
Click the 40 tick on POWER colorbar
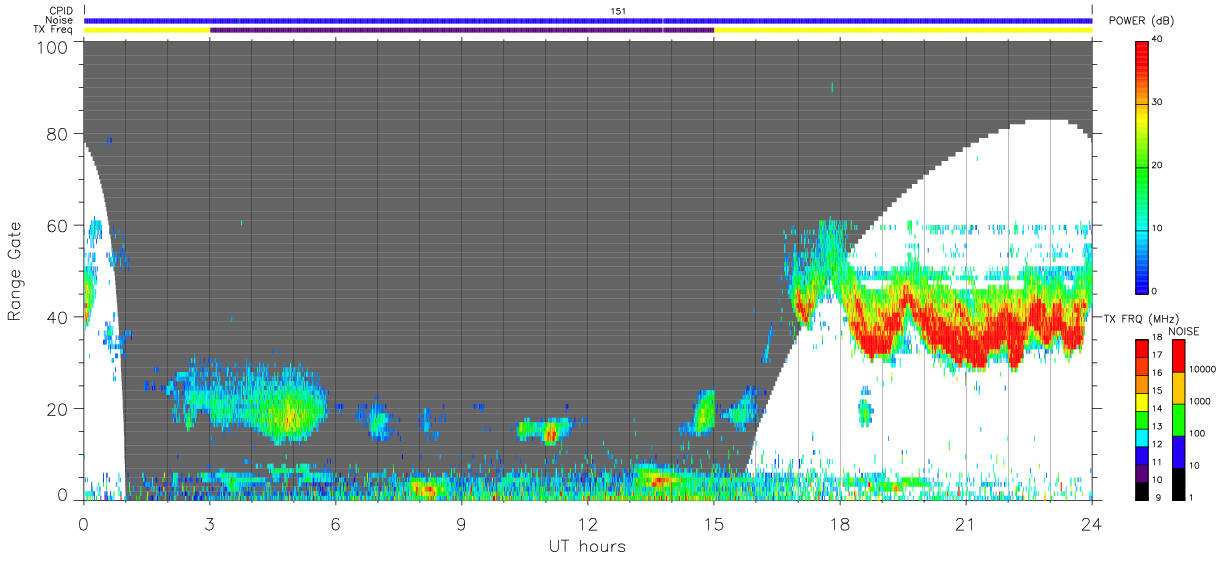[x=1158, y=39]
